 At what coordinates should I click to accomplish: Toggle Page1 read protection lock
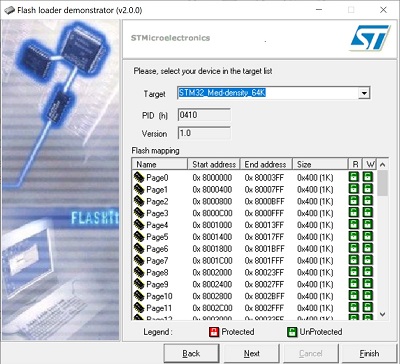(354, 189)
